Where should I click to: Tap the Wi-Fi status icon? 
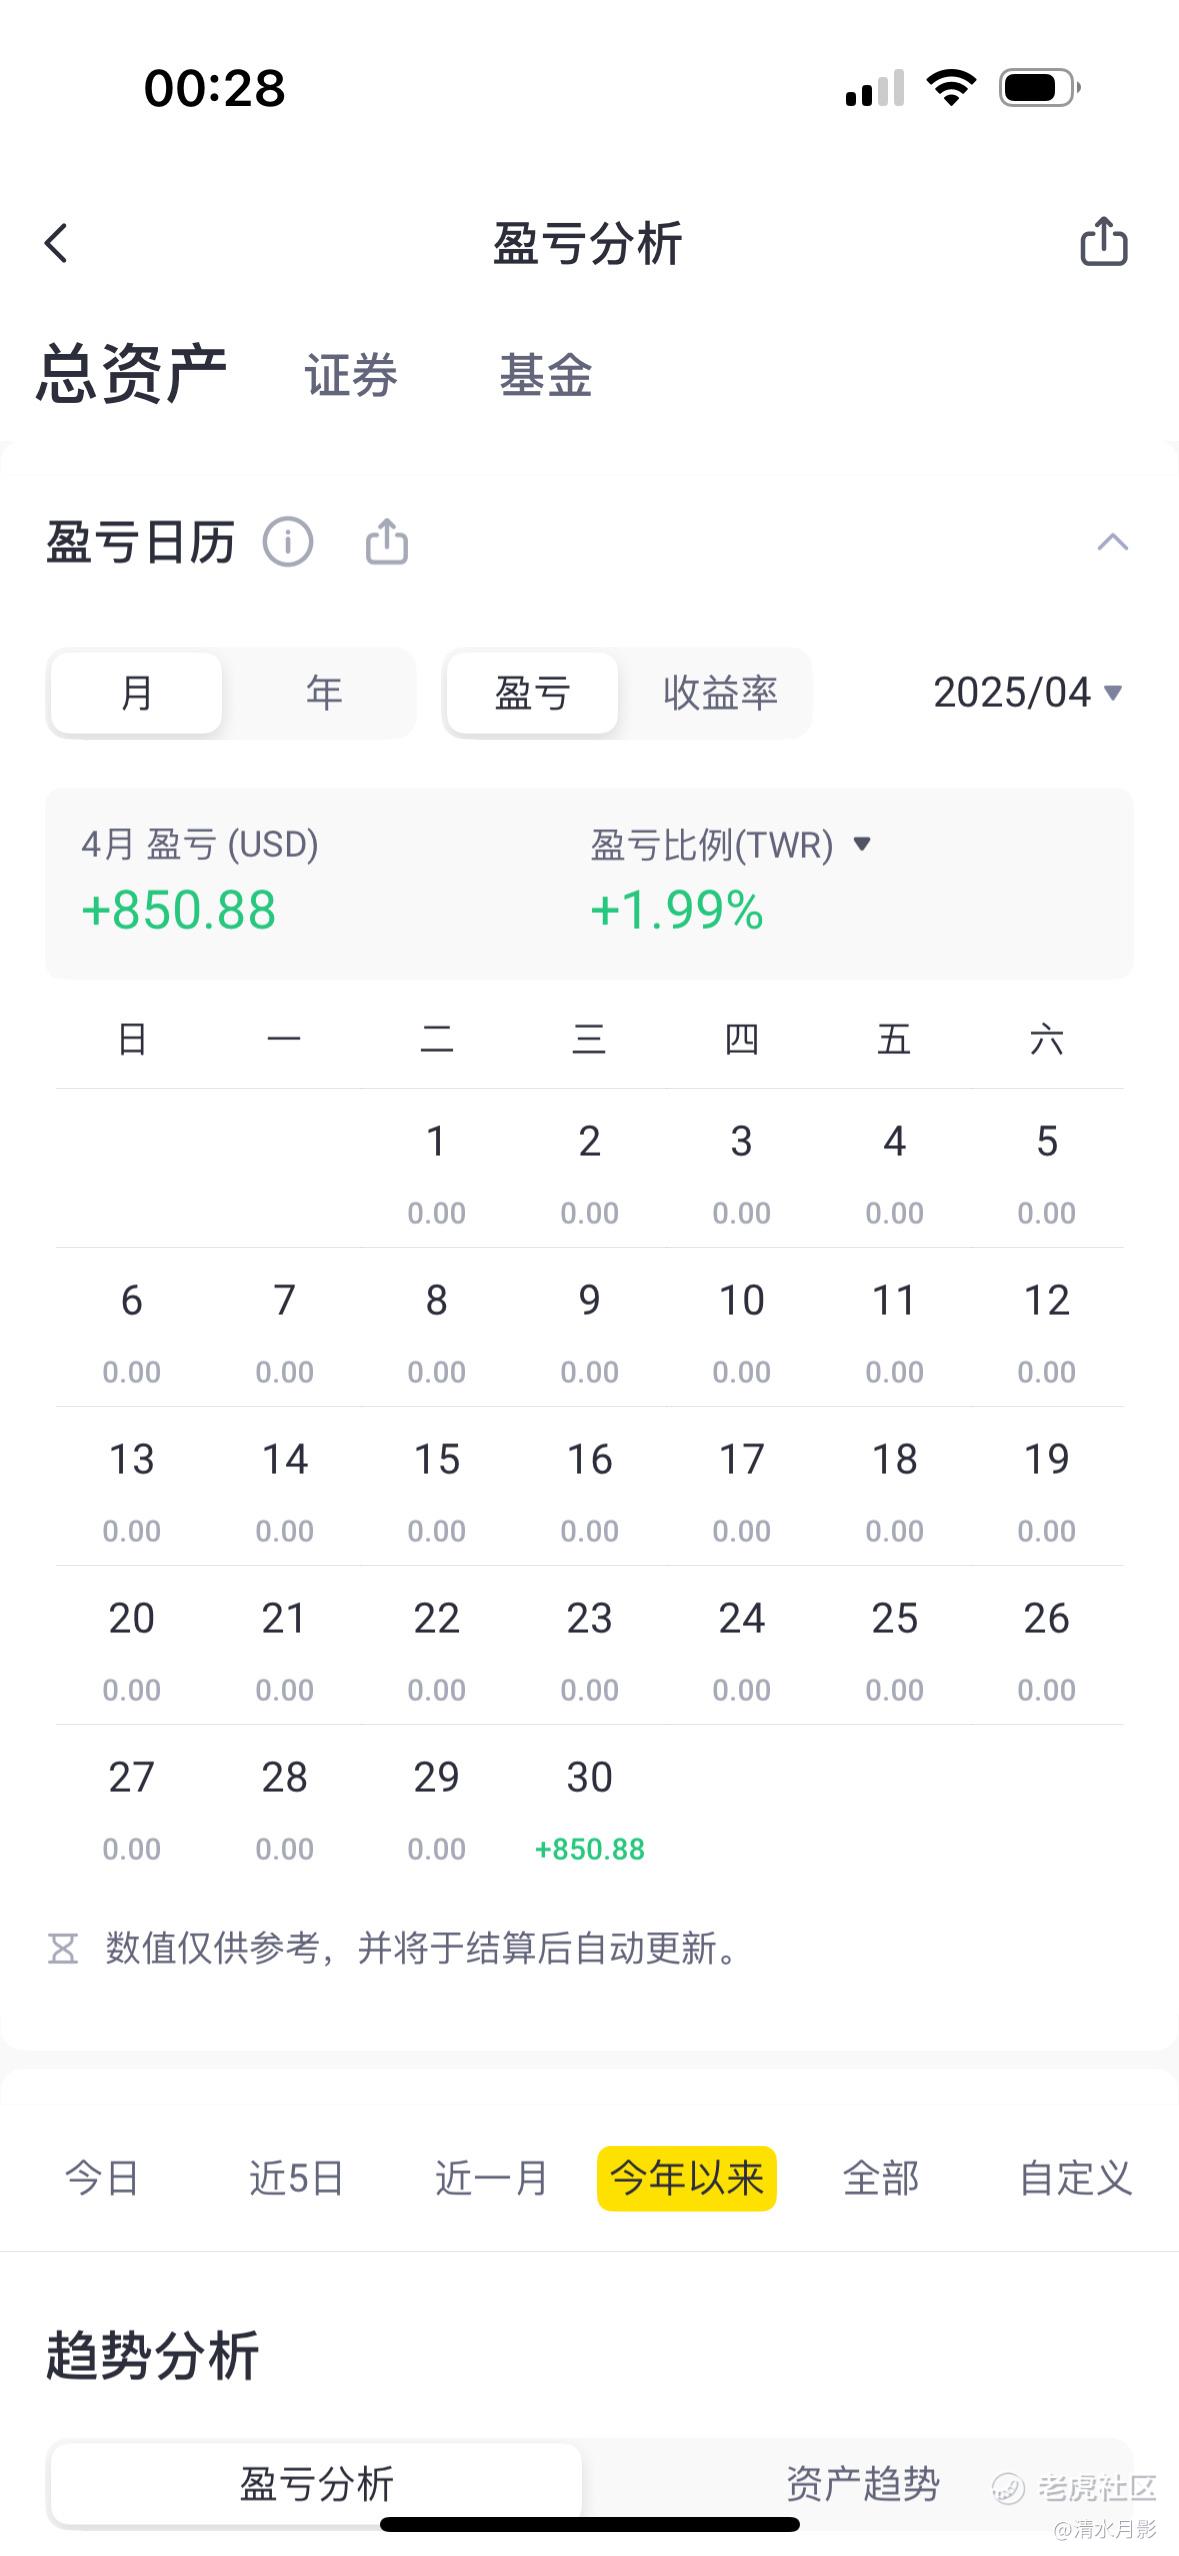coord(951,88)
